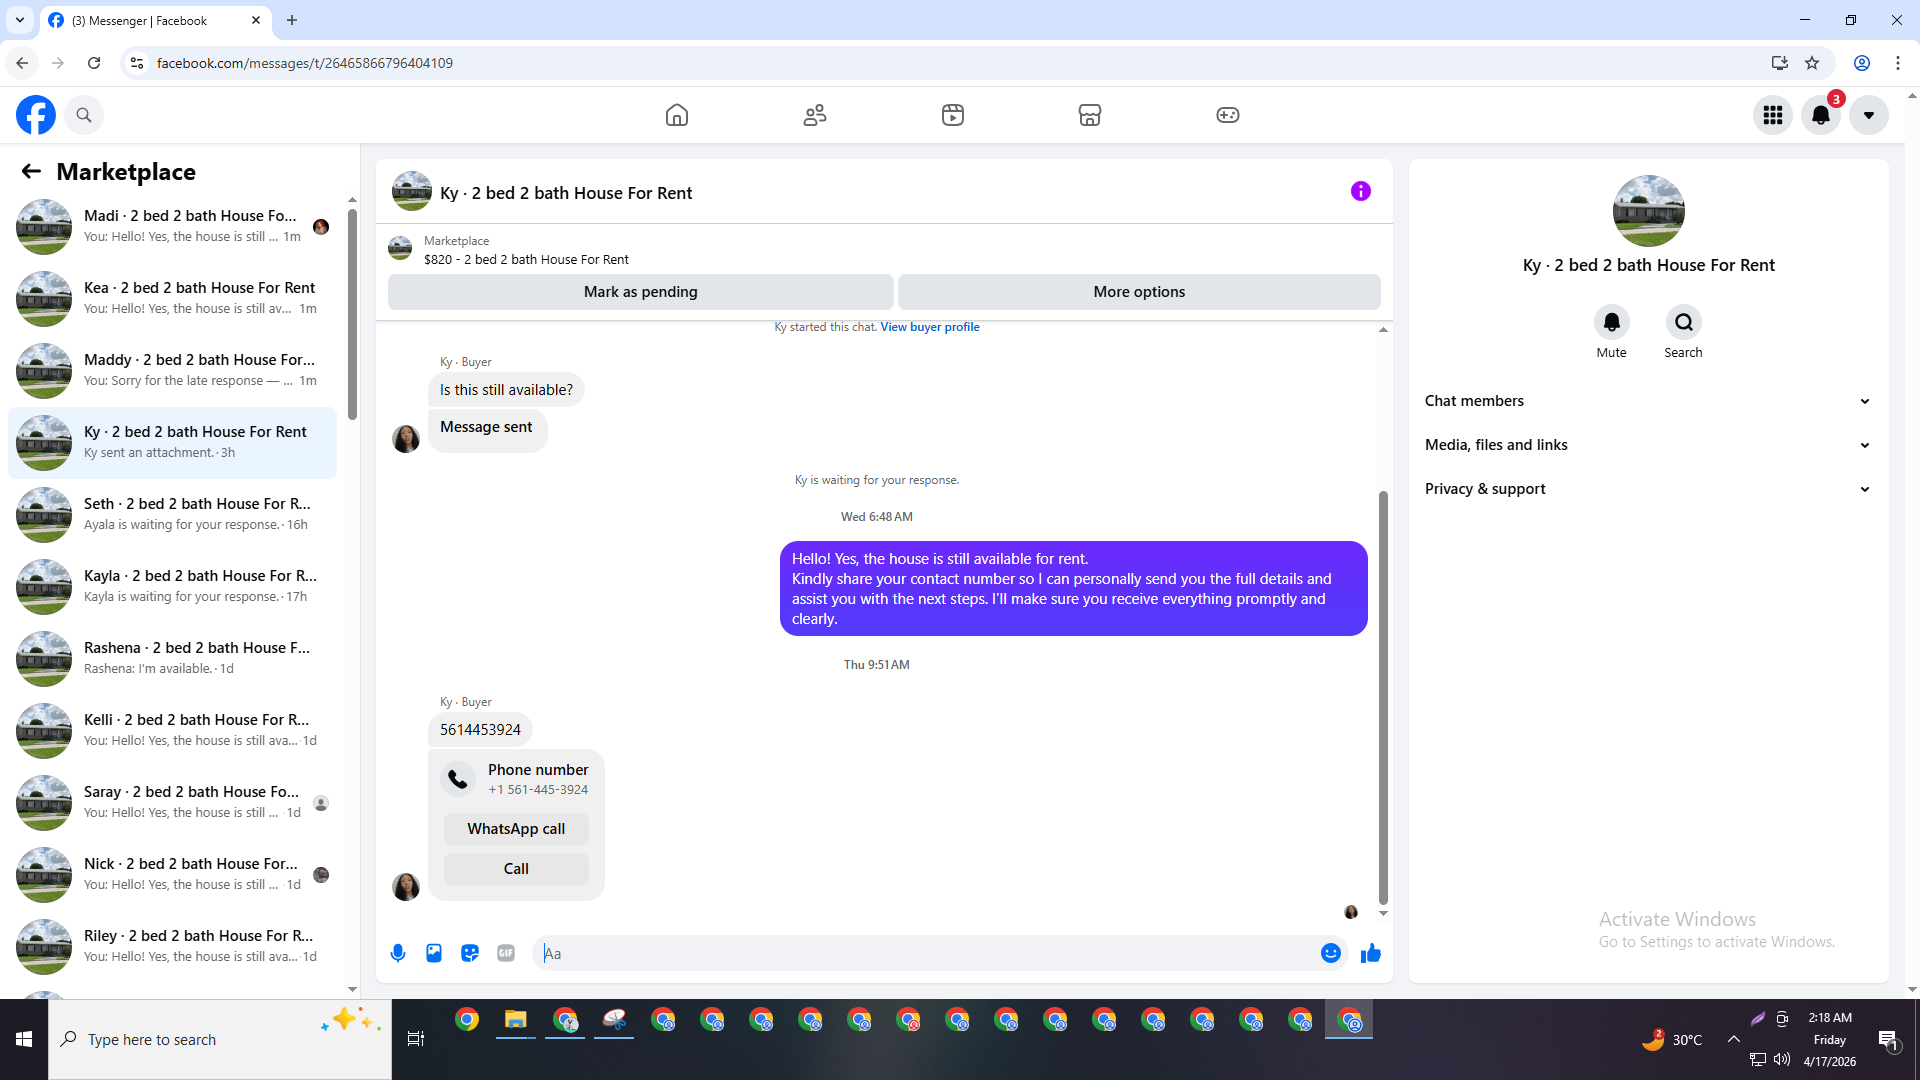Expand Media, files and links section

[1648, 445]
